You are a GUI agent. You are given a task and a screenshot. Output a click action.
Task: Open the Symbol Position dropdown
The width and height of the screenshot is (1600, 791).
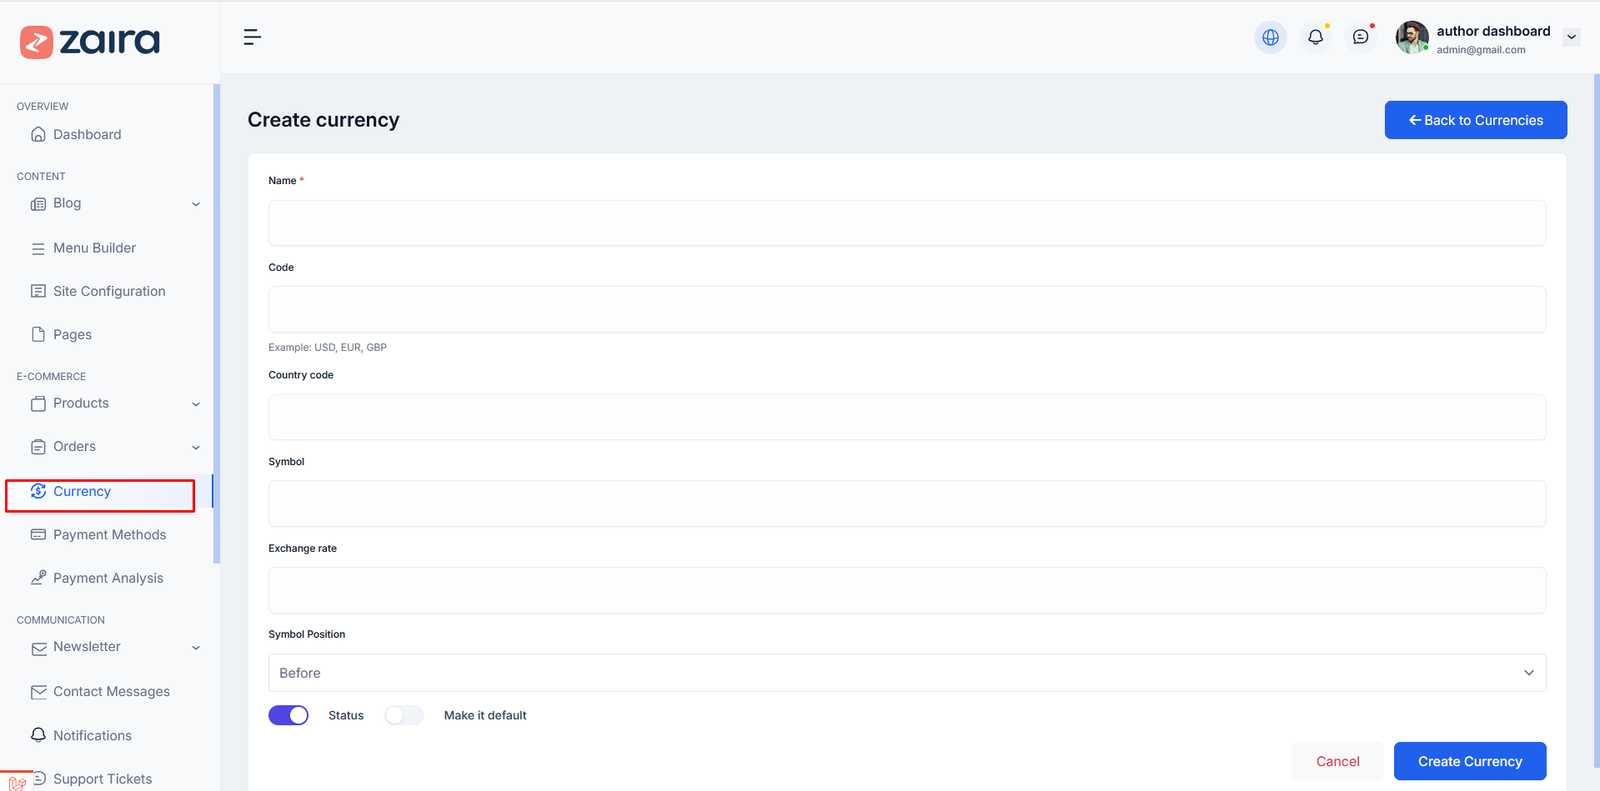[906, 673]
